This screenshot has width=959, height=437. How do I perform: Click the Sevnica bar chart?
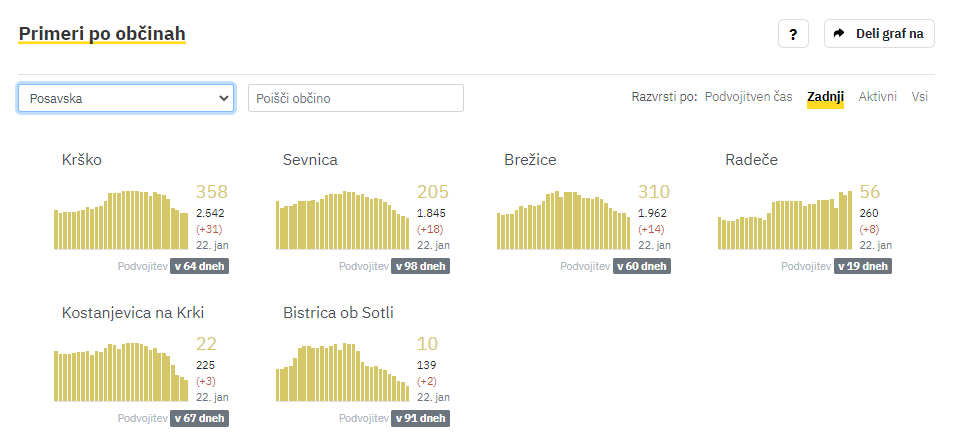(x=342, y=220)
